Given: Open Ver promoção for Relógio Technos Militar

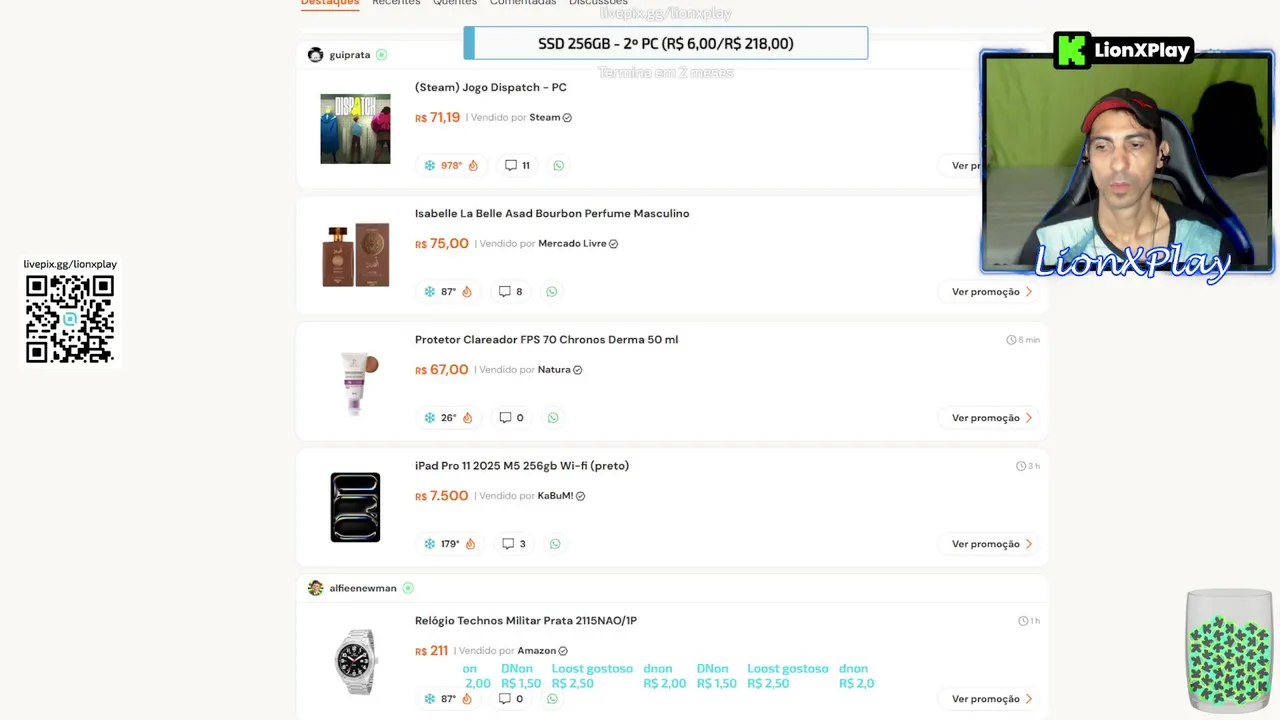Looking at the screenshot, I should (991, 698).
